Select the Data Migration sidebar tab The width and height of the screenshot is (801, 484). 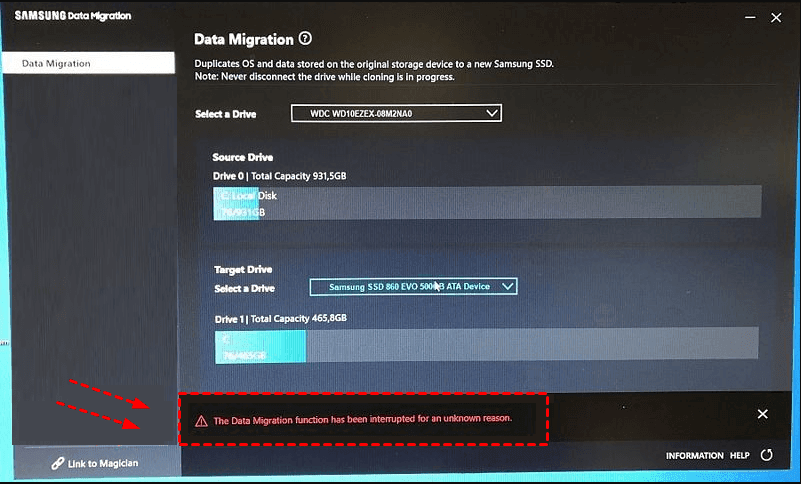pos(88,63)
